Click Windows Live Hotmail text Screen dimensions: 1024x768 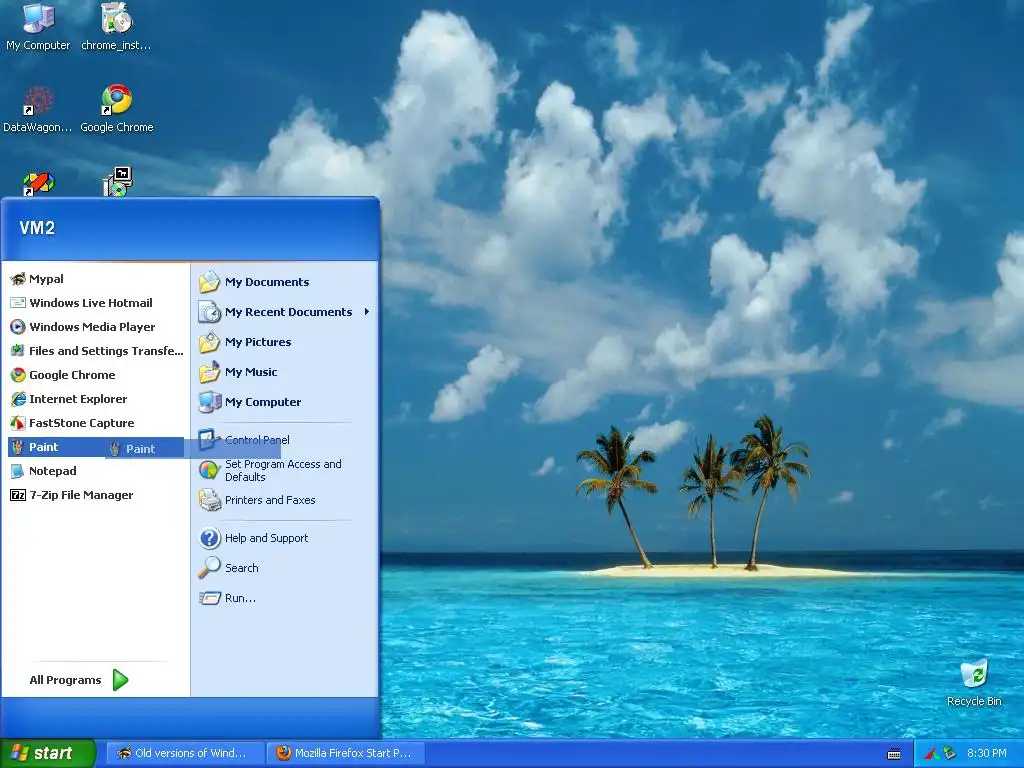91,303
